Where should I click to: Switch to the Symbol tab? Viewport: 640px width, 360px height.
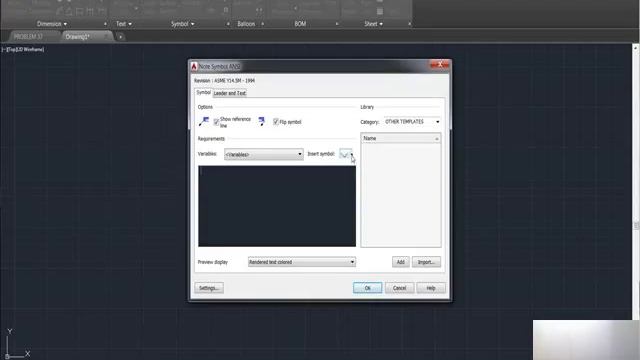point(203,93)
